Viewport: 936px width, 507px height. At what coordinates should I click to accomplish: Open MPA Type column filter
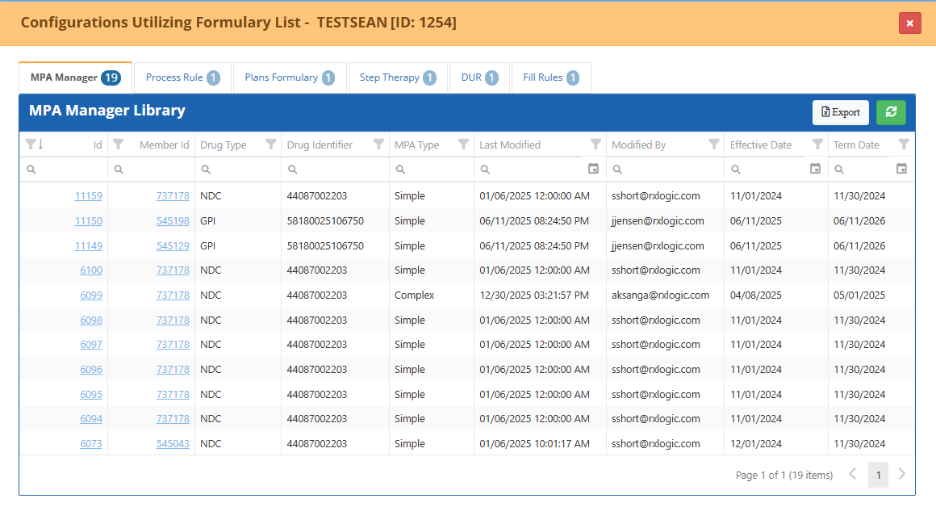click(463, 145)
